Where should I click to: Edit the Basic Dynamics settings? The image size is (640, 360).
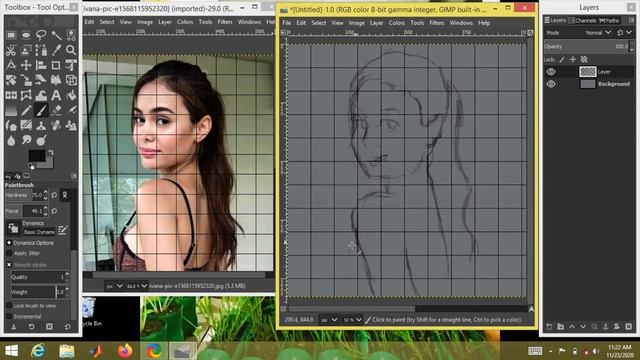click(x=62, y=230)
